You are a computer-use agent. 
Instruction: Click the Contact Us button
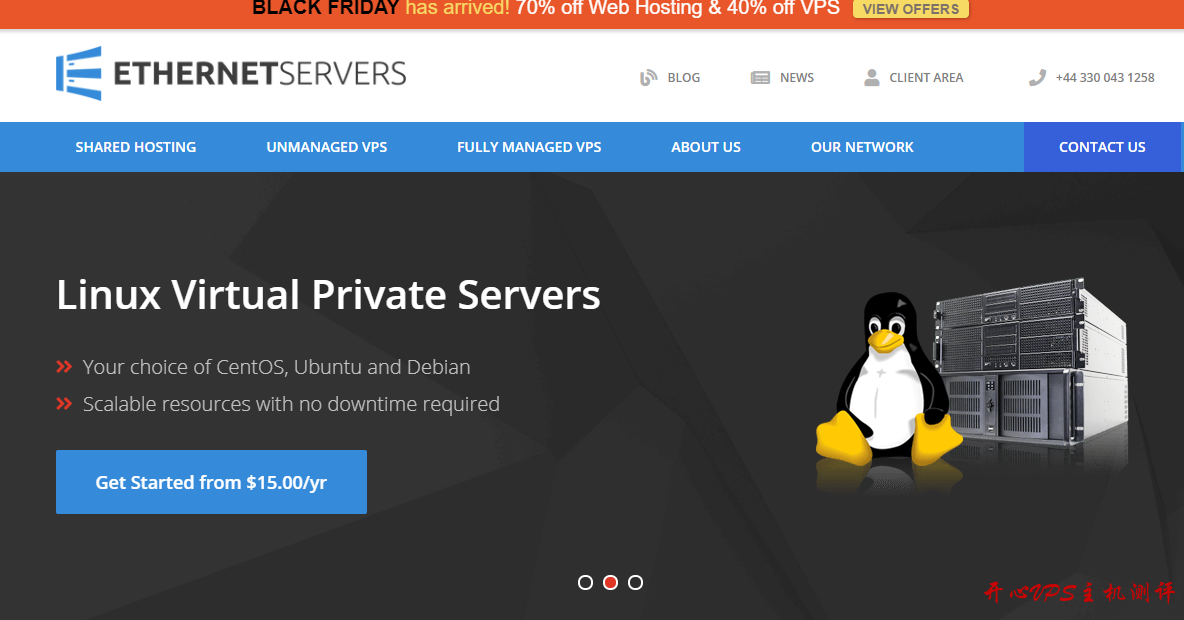tap(1102, 147)
